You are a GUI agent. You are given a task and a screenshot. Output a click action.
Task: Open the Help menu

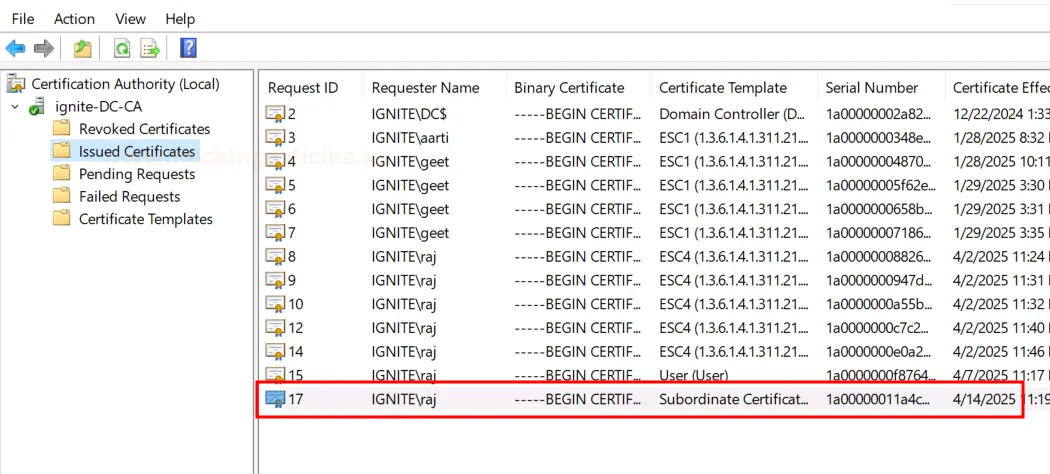[180, 19]
